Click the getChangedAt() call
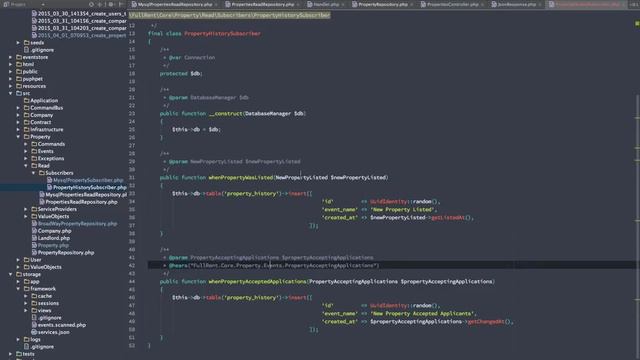 (489, 322)
